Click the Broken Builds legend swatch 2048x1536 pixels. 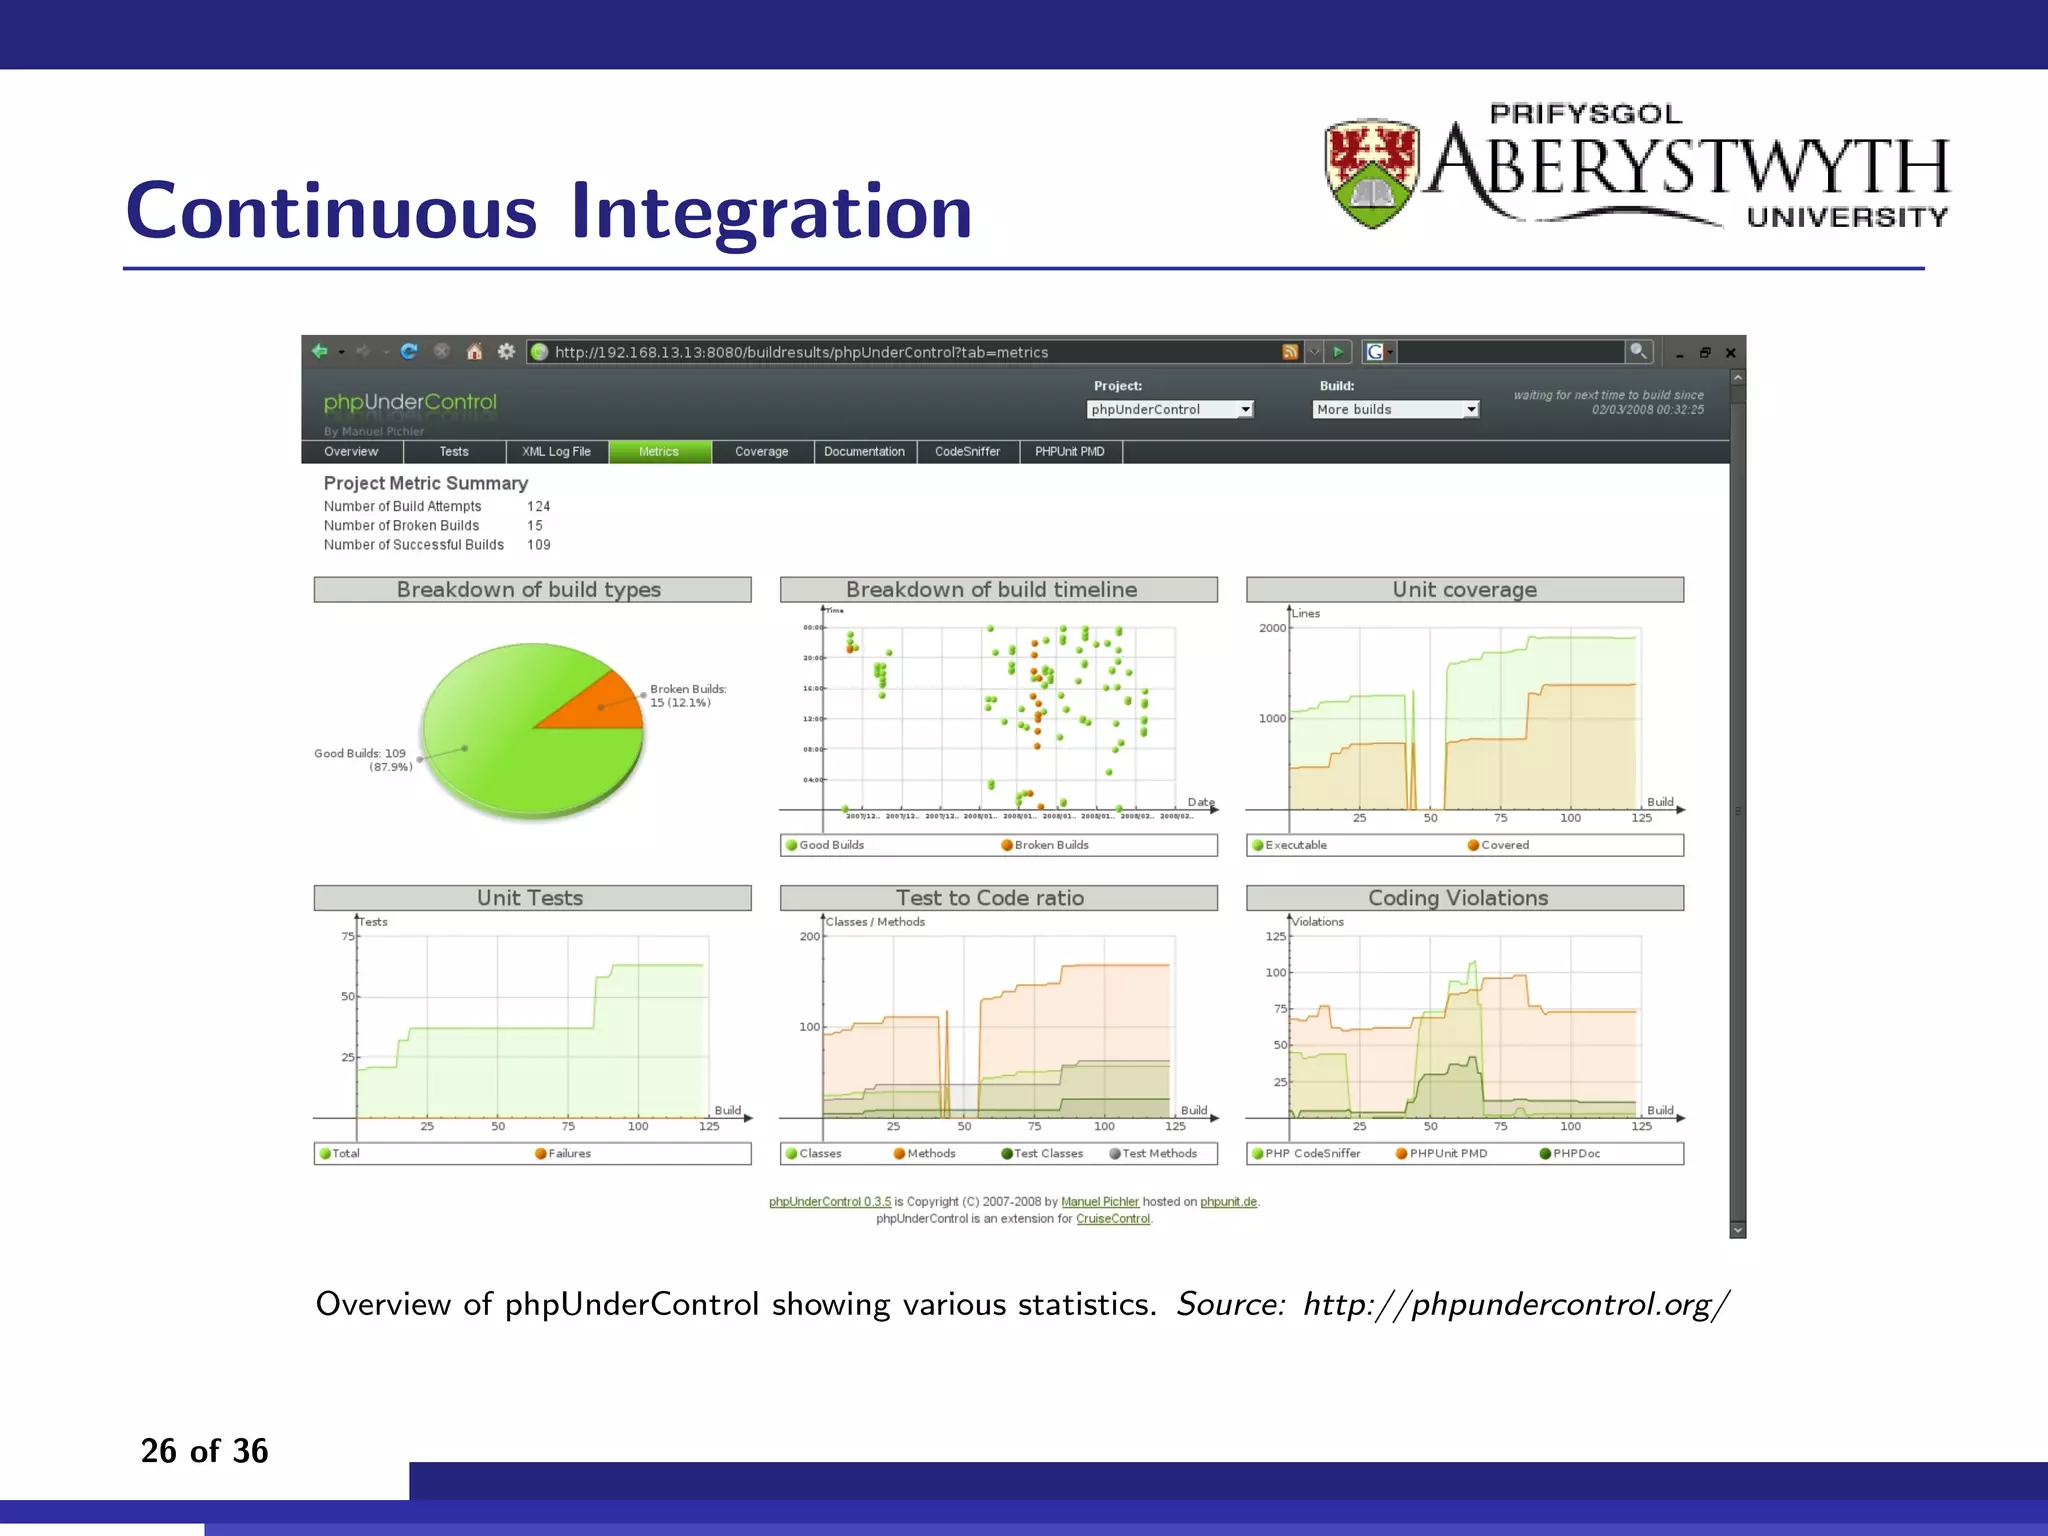(x=1007, y=845)
